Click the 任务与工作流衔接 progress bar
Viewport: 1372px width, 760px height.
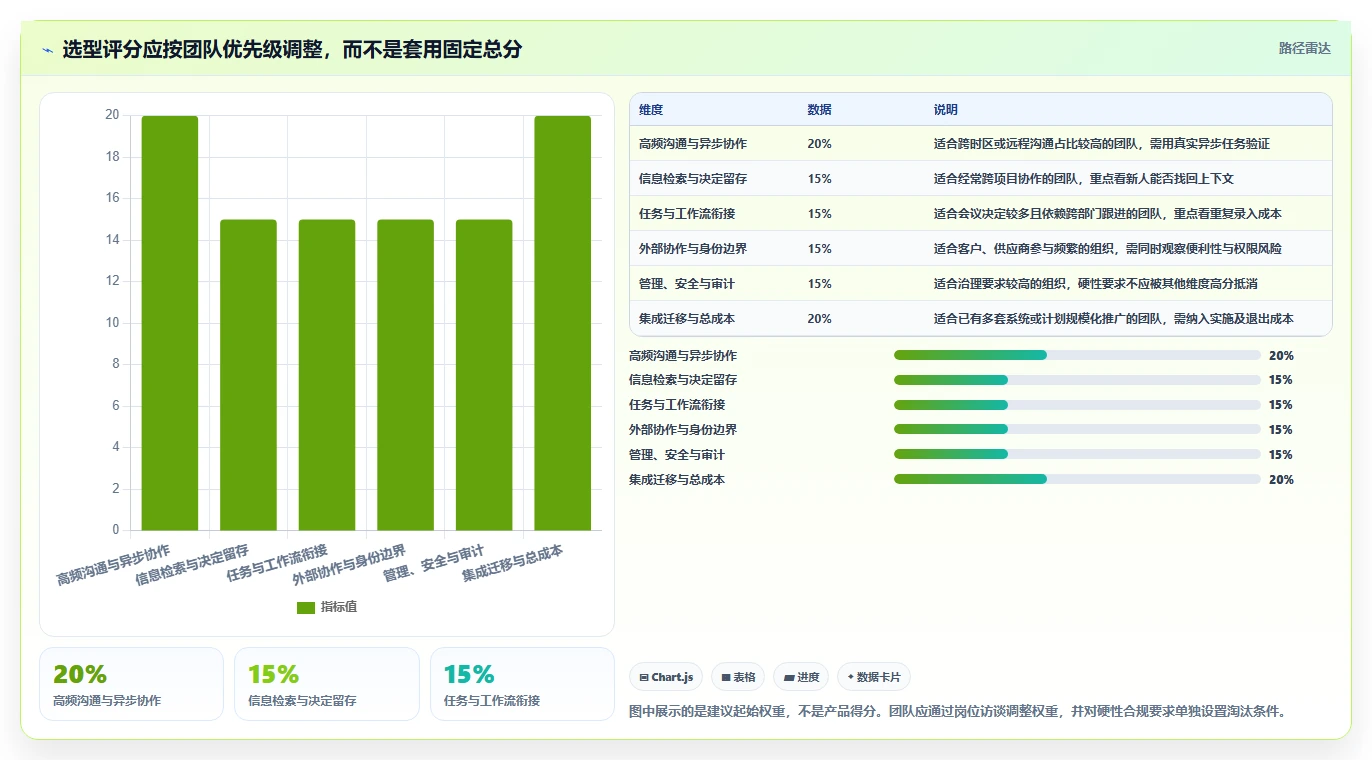point(1077,405)
